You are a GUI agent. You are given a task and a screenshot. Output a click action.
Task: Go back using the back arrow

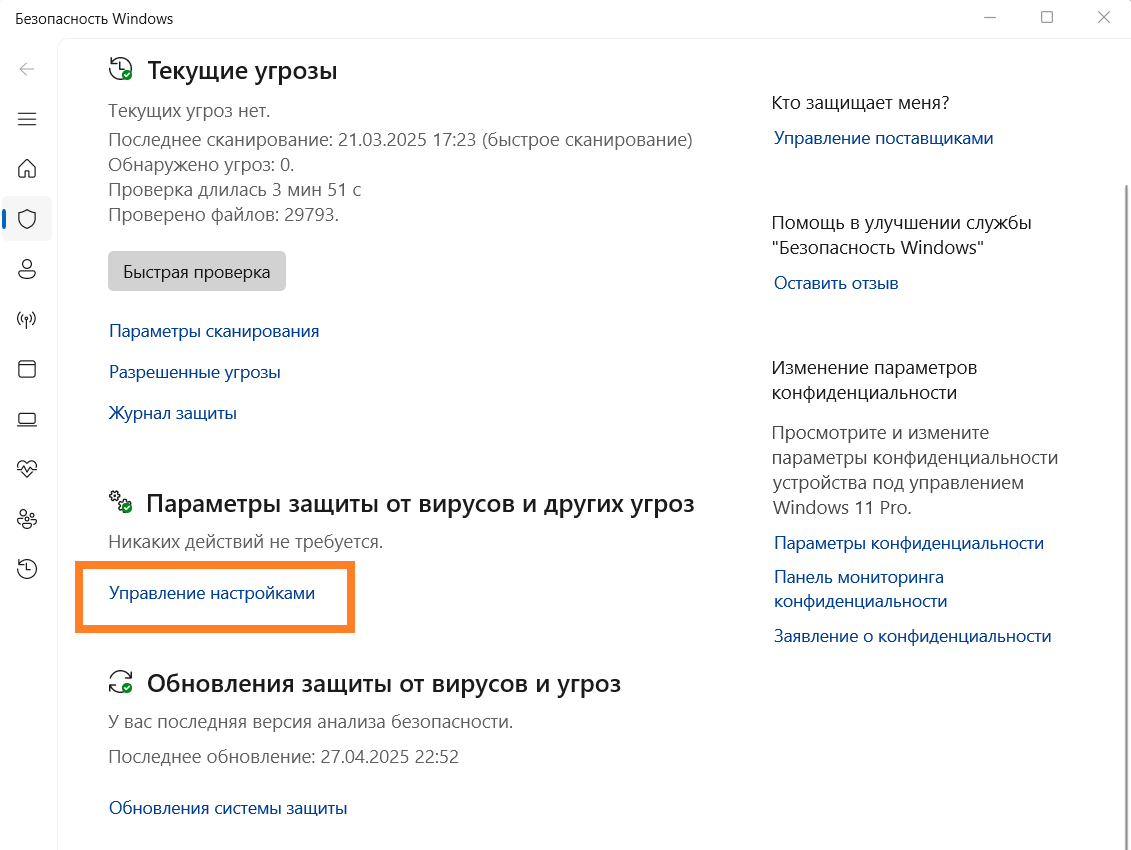(x=27, y=69)
